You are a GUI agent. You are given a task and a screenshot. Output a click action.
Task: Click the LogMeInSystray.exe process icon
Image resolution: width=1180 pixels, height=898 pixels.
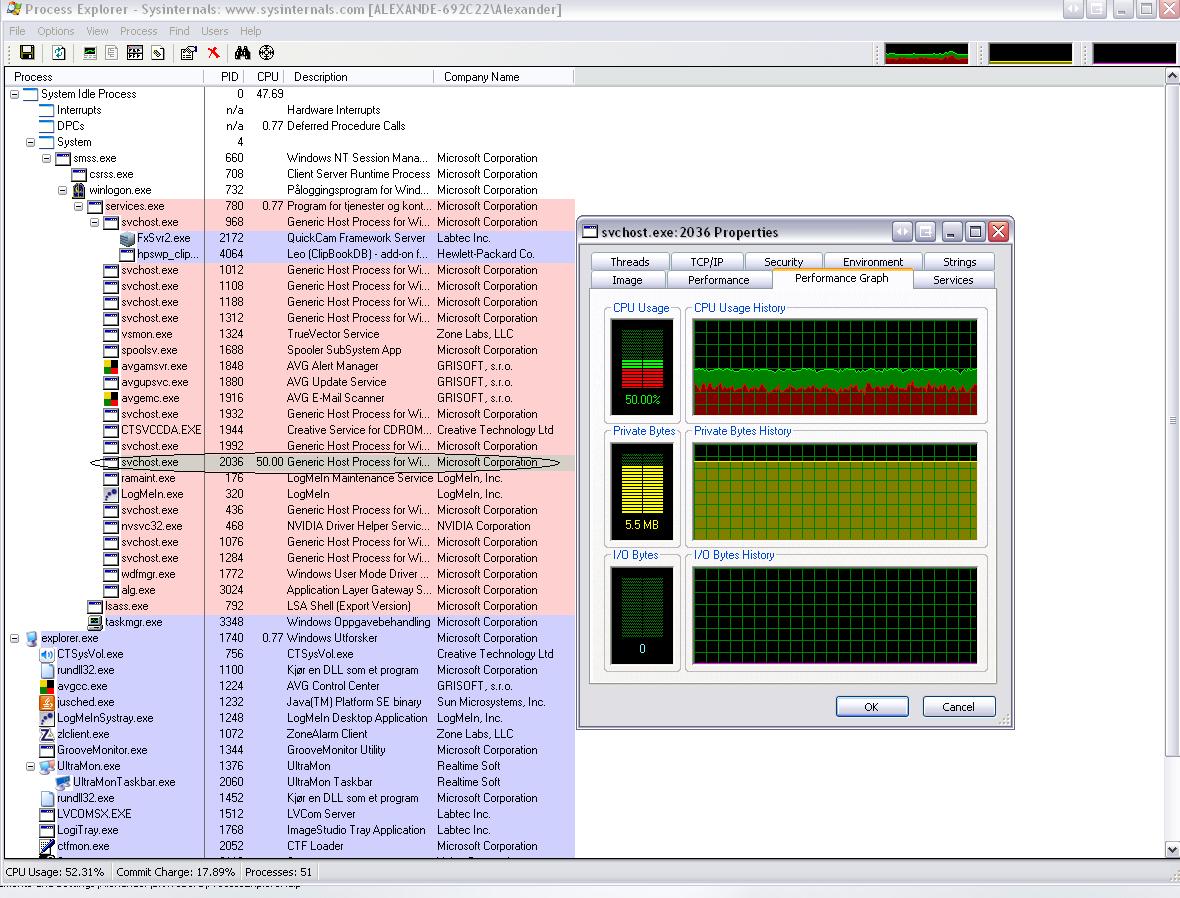click(x=47, y=718)
